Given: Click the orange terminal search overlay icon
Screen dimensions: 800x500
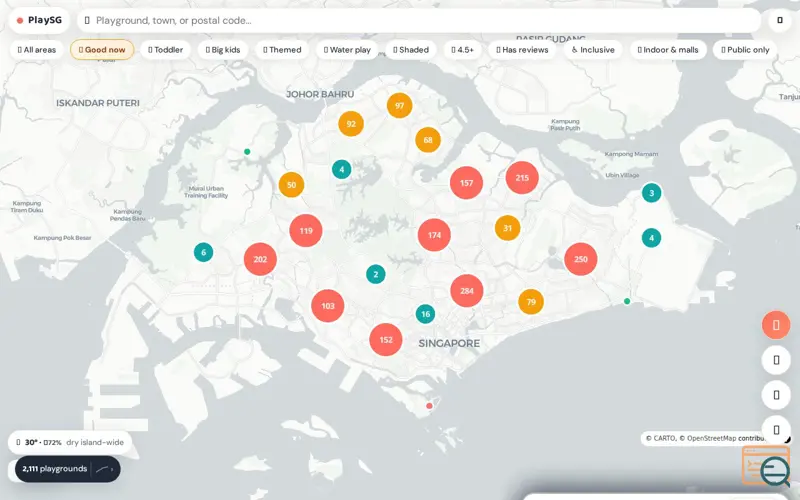Looking at the screenshot, I should click(766, 466).
